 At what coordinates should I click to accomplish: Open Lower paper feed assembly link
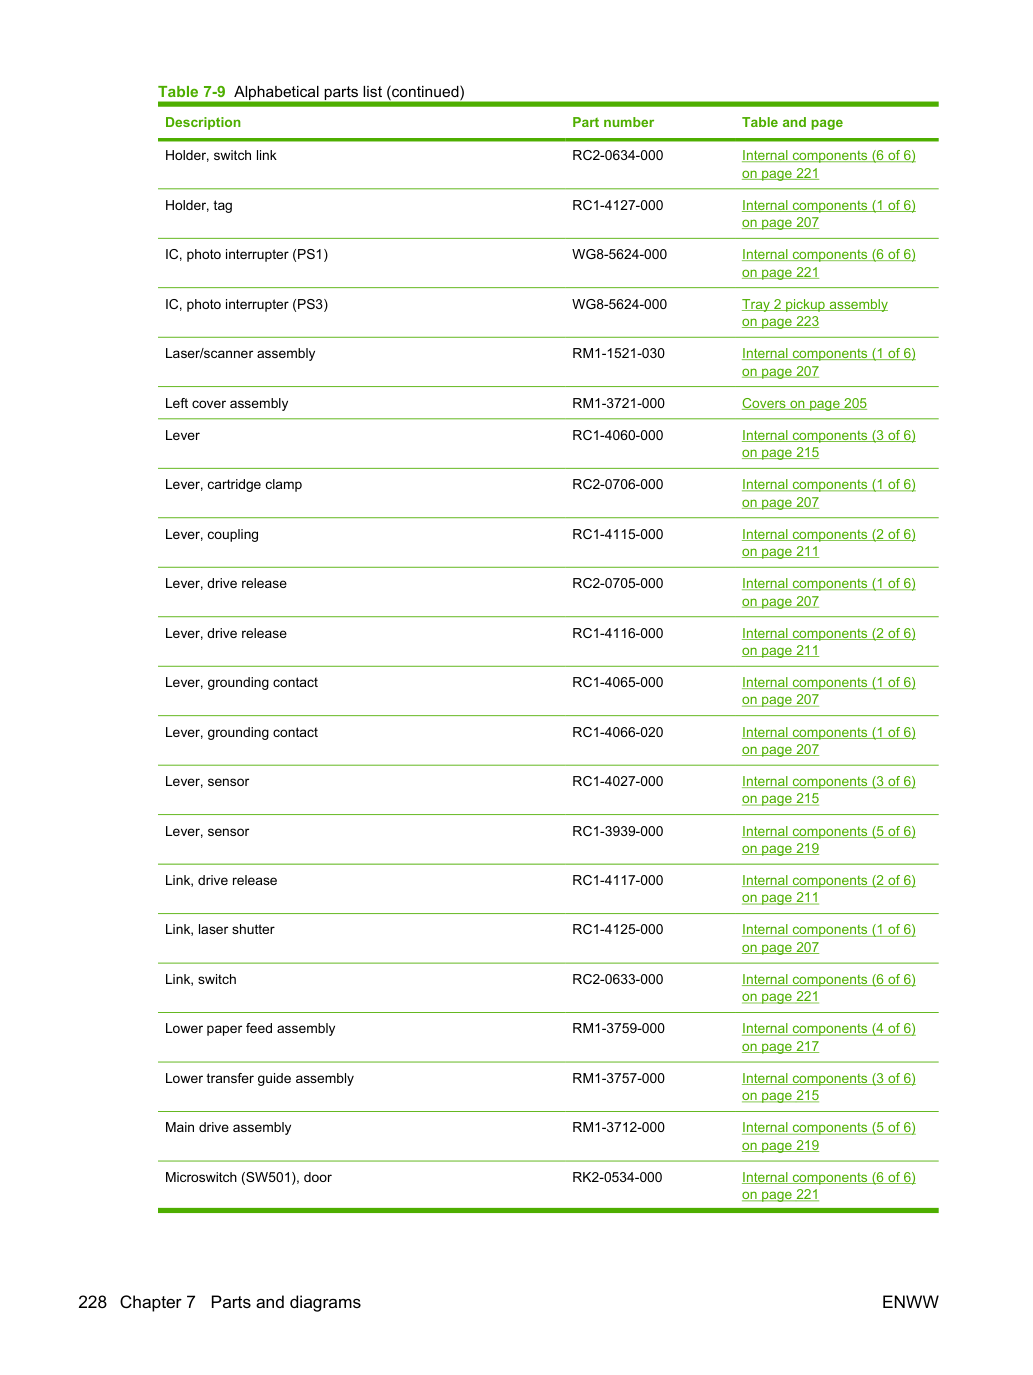click(828, 1037)
